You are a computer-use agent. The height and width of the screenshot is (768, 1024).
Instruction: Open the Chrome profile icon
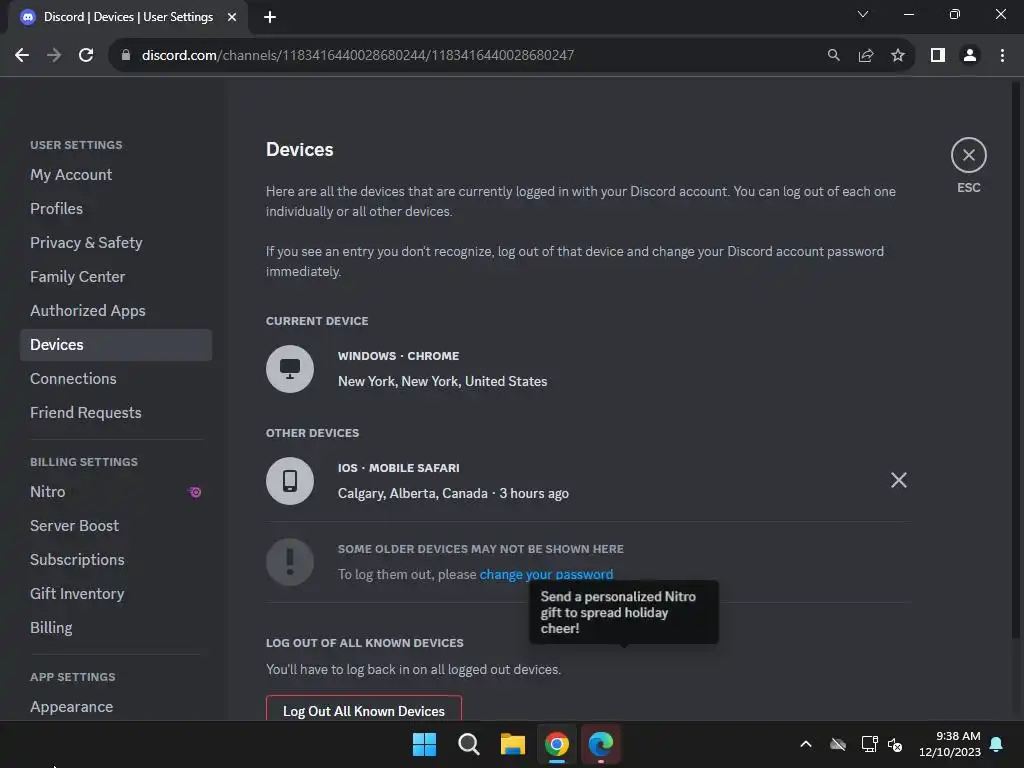pos(970,55)
